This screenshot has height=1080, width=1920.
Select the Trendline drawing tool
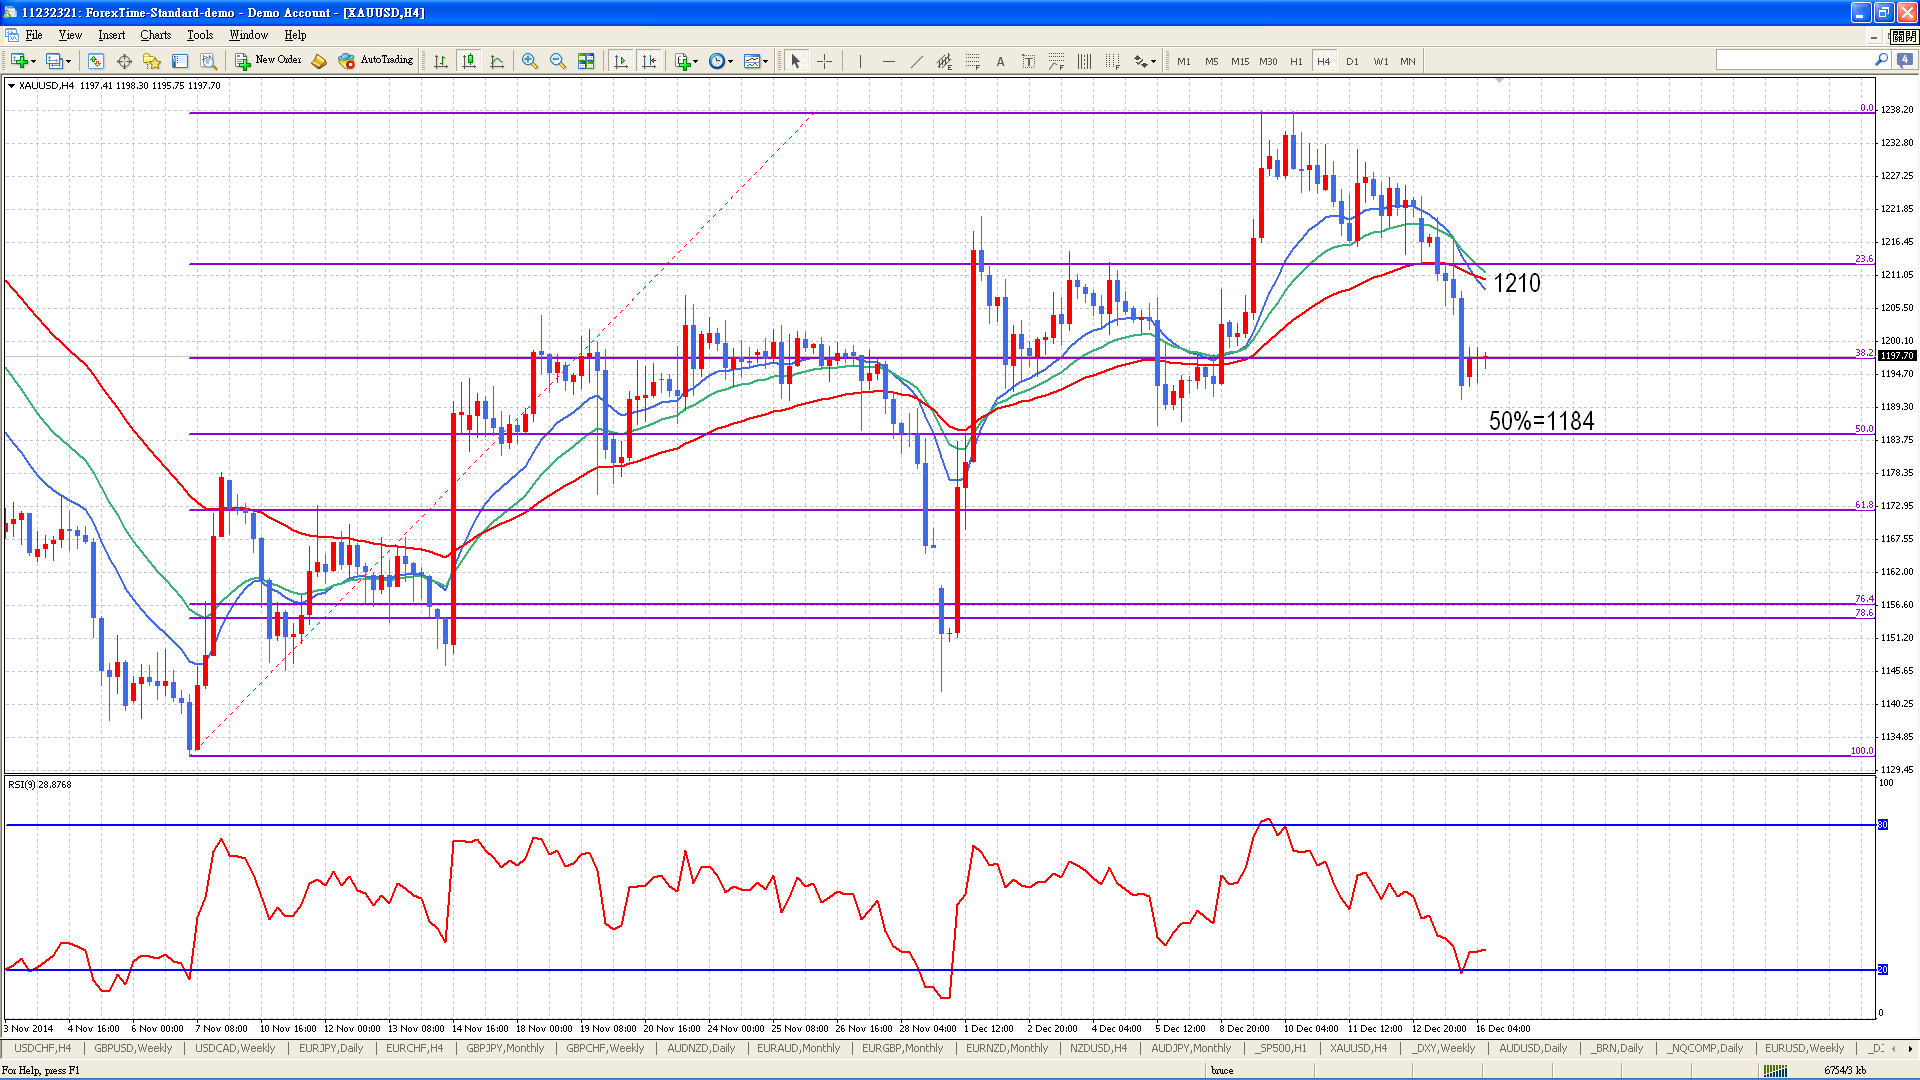click(916, 61)
